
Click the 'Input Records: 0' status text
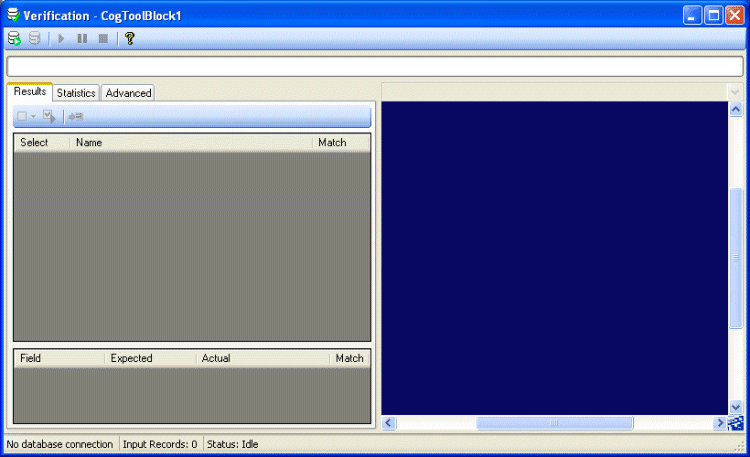pos(160,445)
